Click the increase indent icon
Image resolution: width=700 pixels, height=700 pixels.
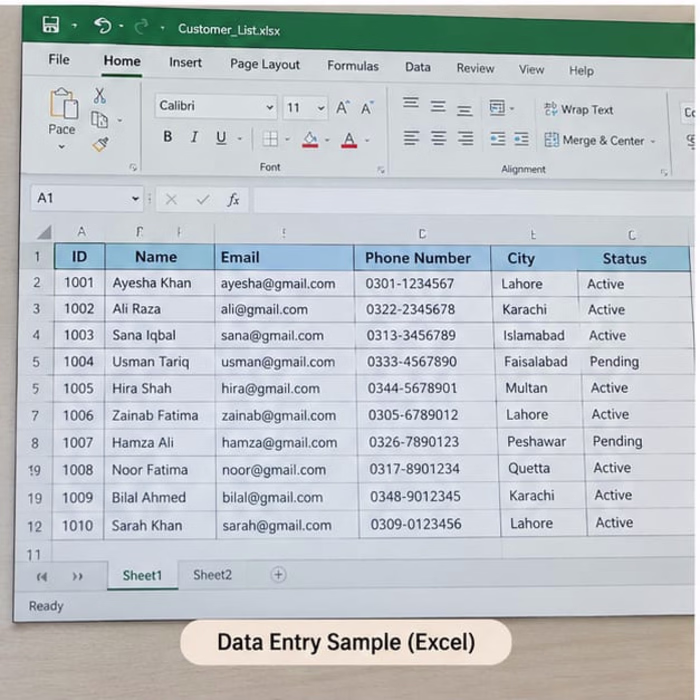521,139
